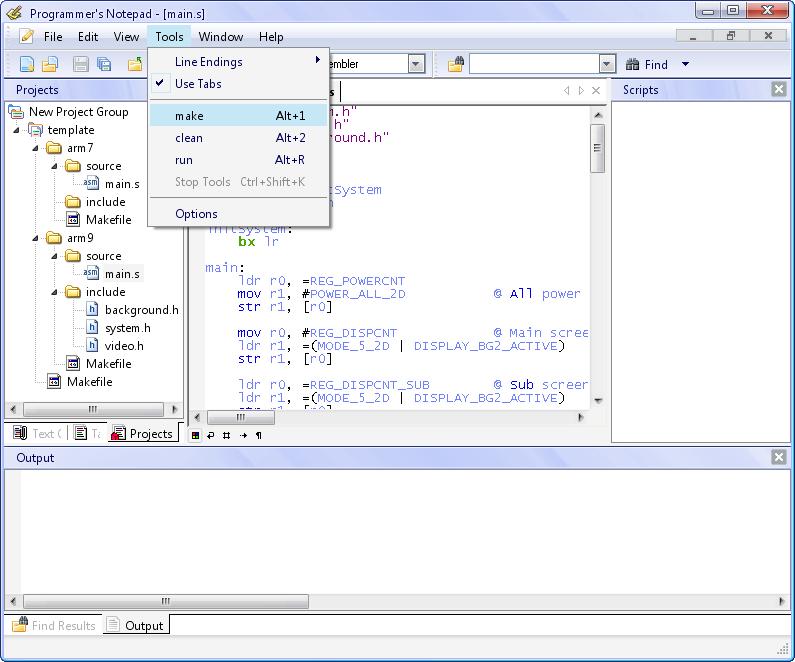
Task: Toggle the colour syntax highlighting icon below editor
Action: (195, 436)
